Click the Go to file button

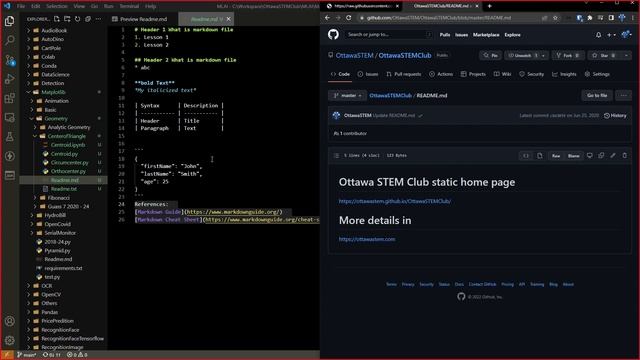[x=597, y=96]
